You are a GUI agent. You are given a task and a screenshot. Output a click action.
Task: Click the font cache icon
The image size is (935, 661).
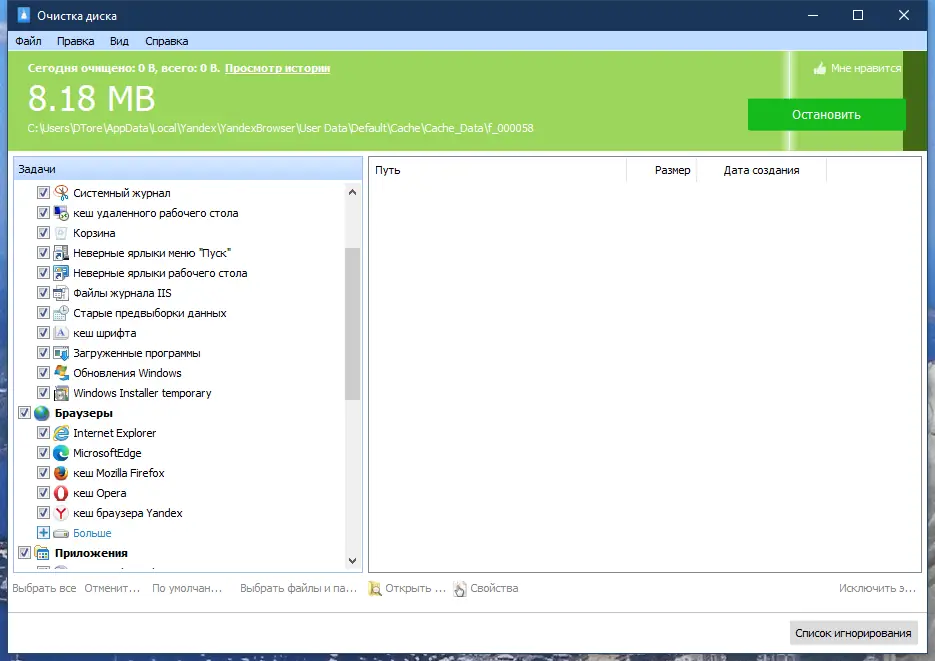click(x=61, y=333)
